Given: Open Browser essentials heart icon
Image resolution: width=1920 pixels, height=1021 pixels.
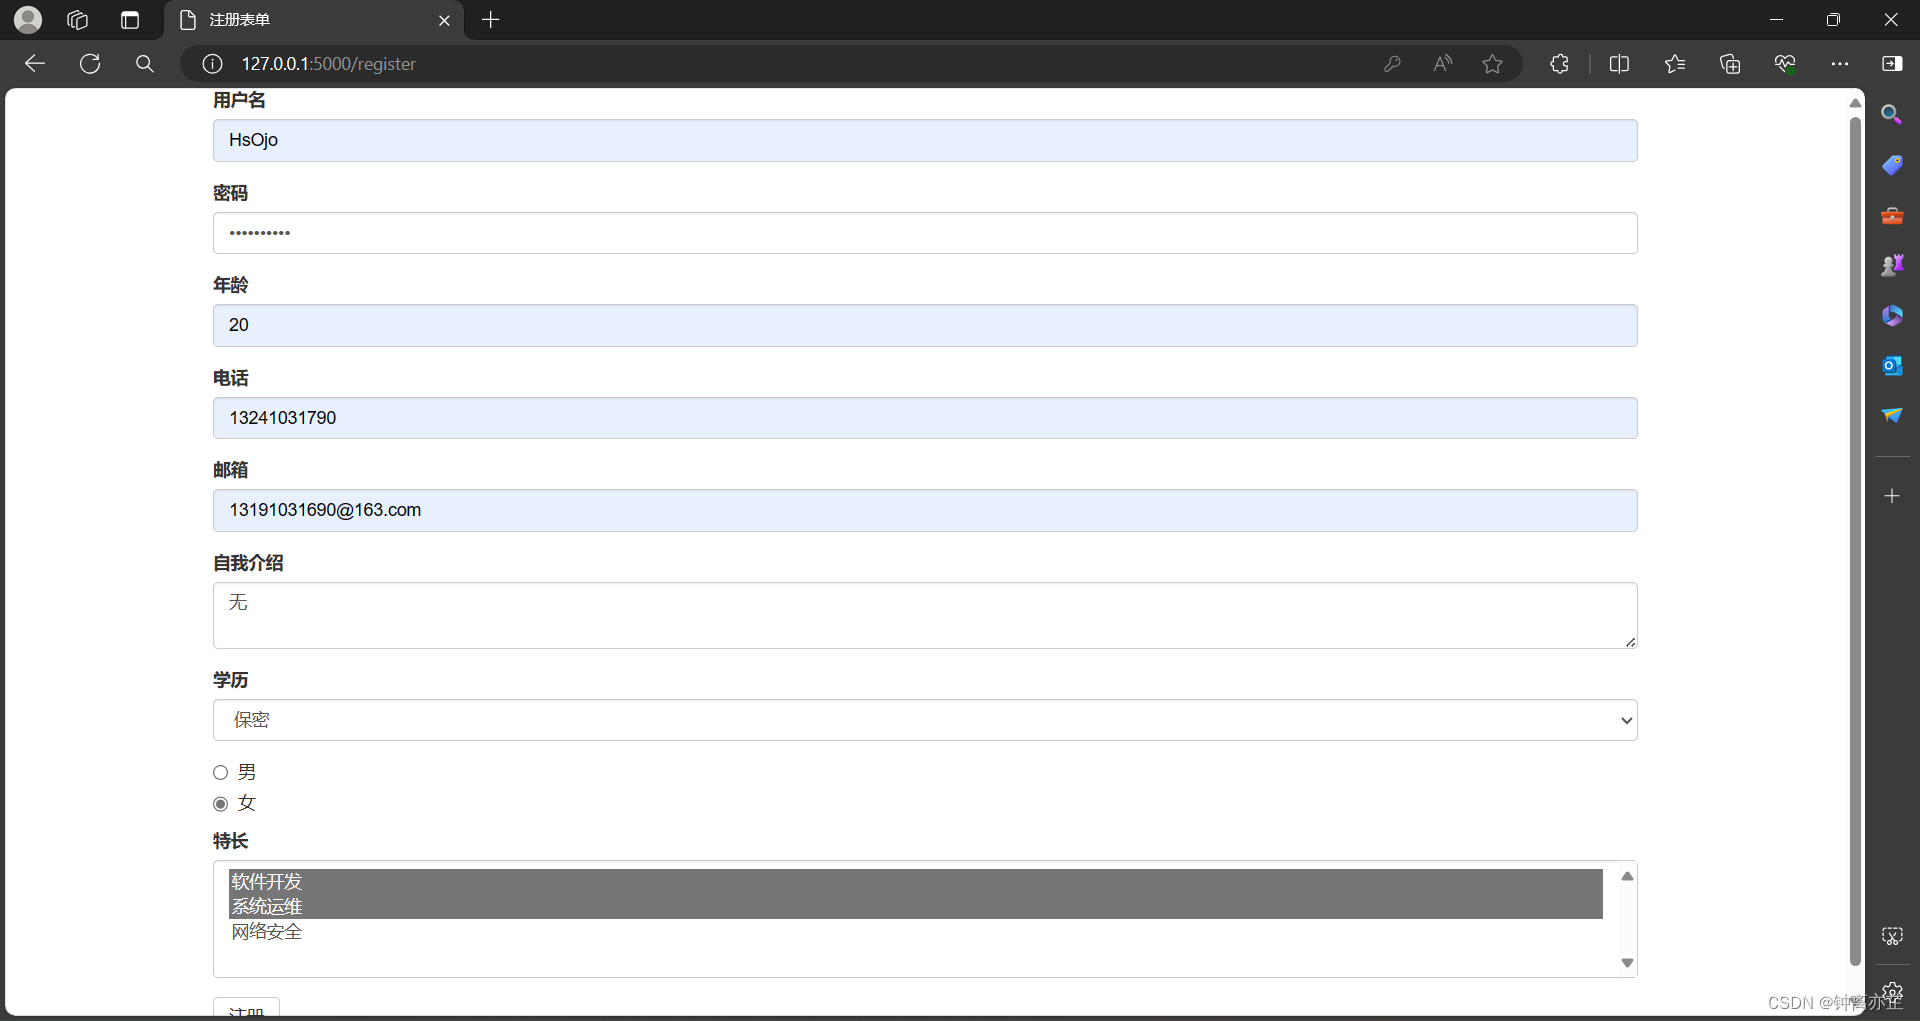Looking at the screenshot, I should (x=1787, y=63).
